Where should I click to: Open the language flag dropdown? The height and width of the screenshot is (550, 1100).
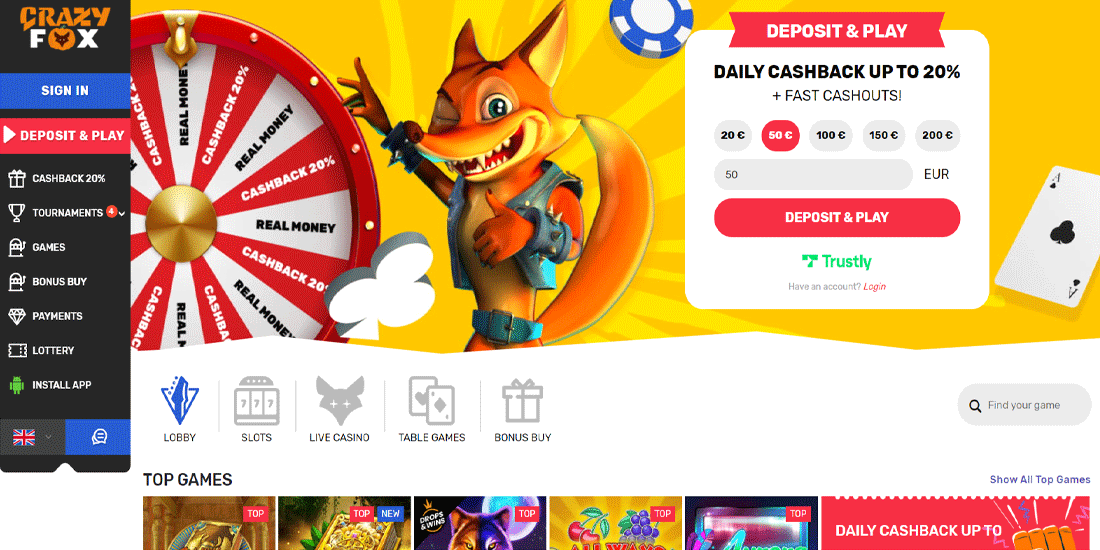(32, 438)
